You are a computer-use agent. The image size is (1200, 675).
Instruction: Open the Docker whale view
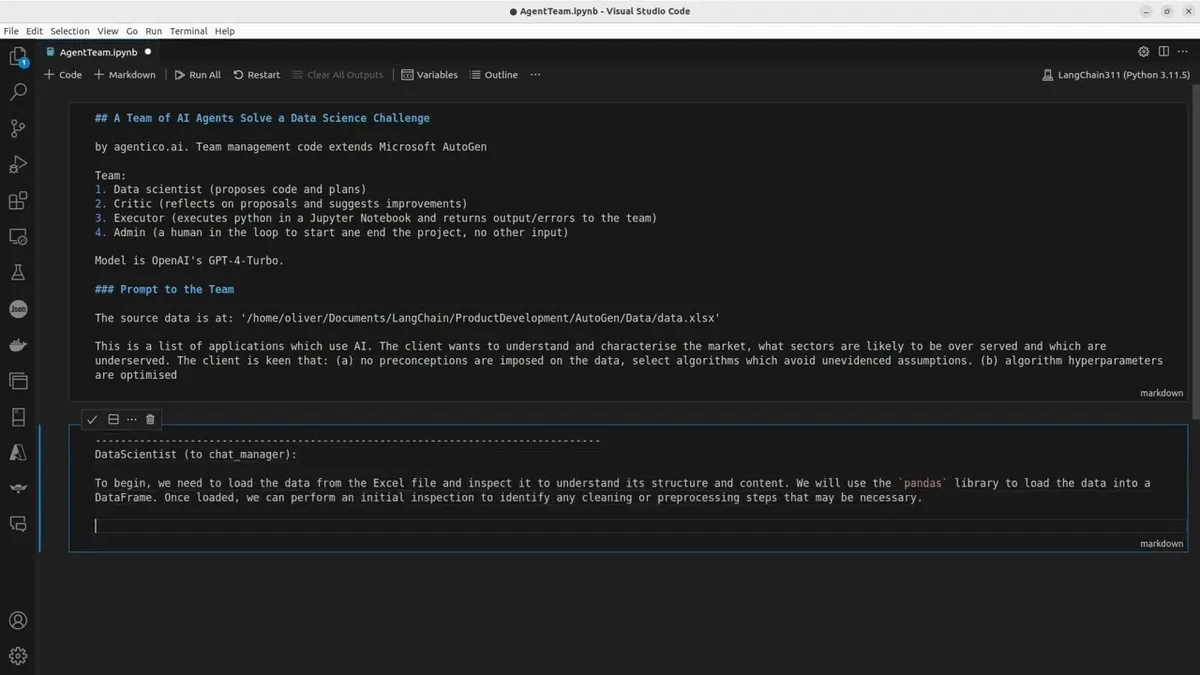(x=18, y=345)
